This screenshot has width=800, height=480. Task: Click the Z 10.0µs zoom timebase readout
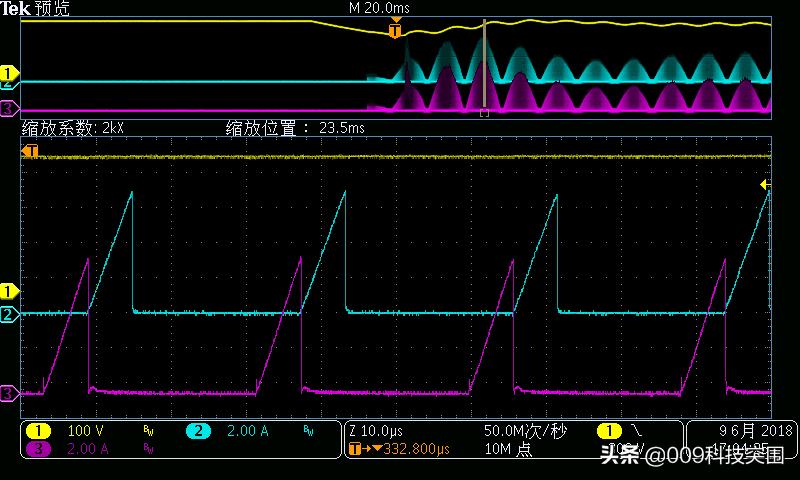(376, 431)
